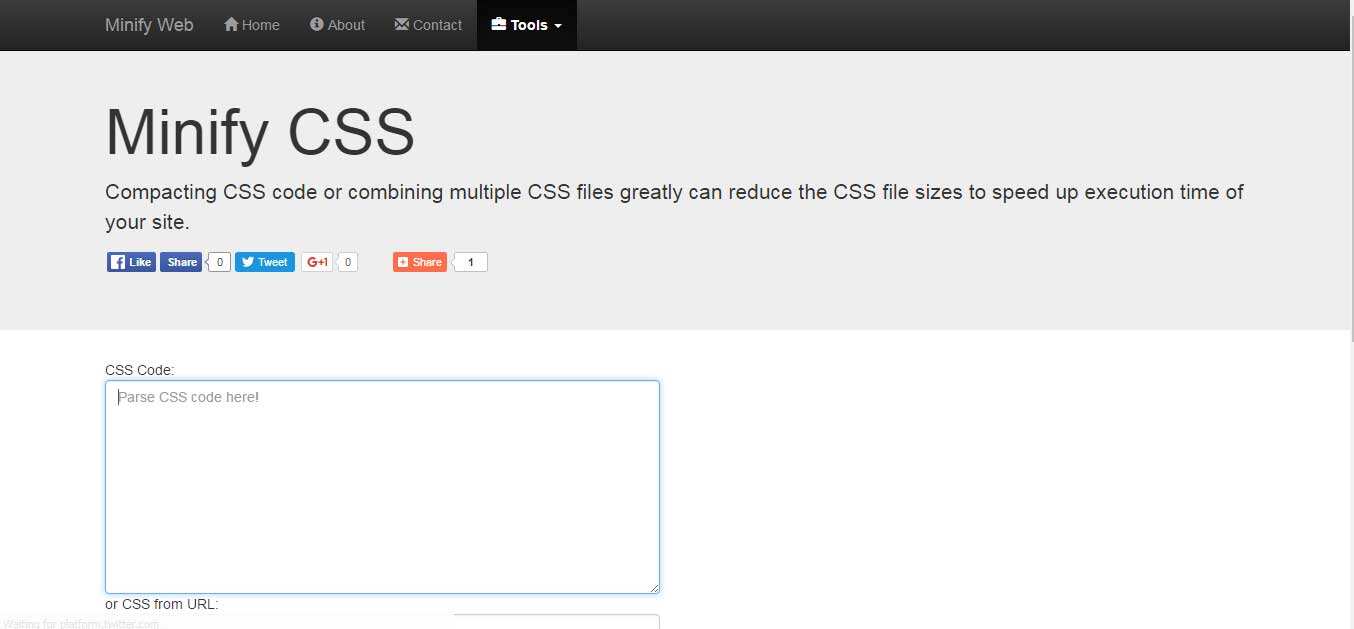Open the Minify Web brand link
This screenshot has width=1354, height=629.
click(x=149, y=25)
